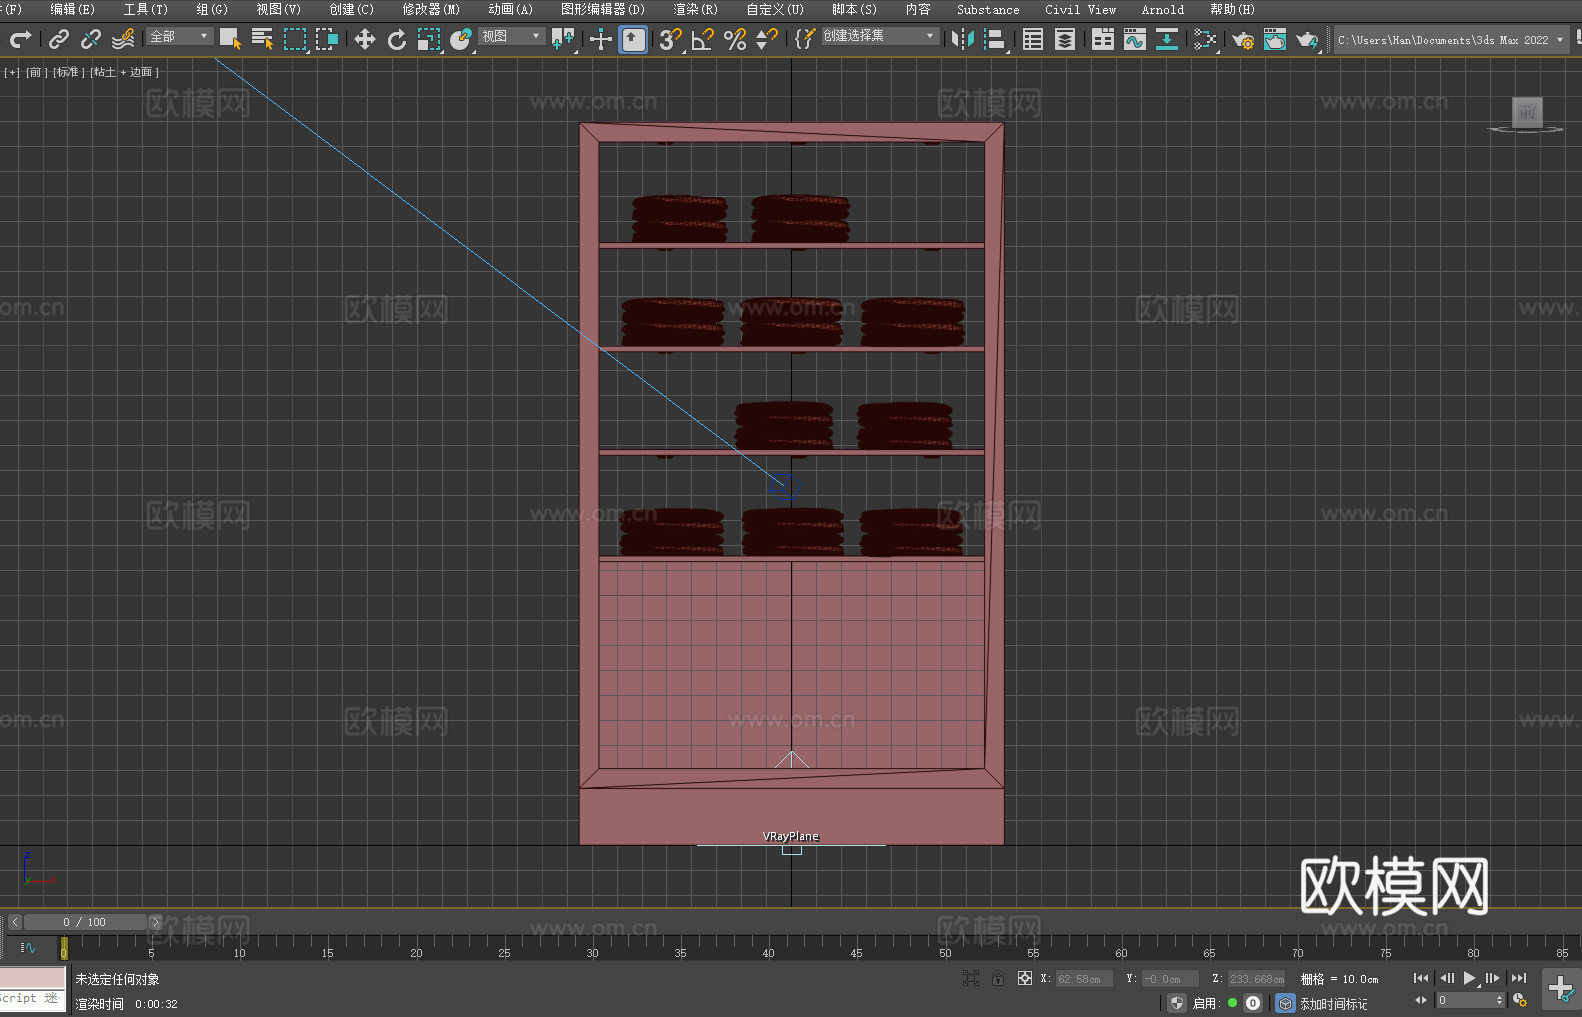Open the 修改器(M) menu

pyautogui.click(x=431, y=9)
